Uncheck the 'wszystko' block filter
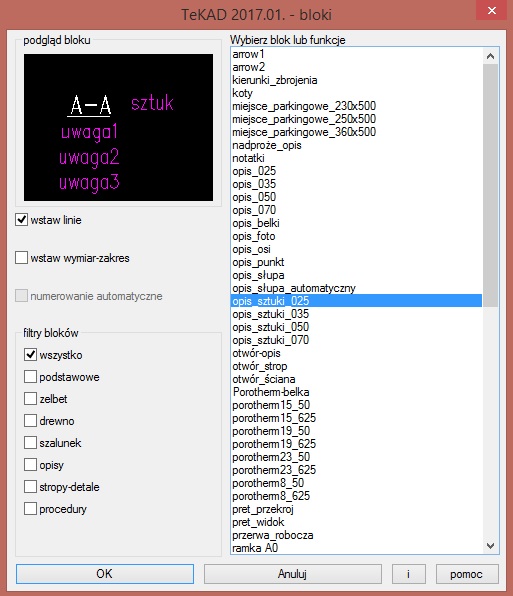This screenshot has width=513, height=596. 30,355
